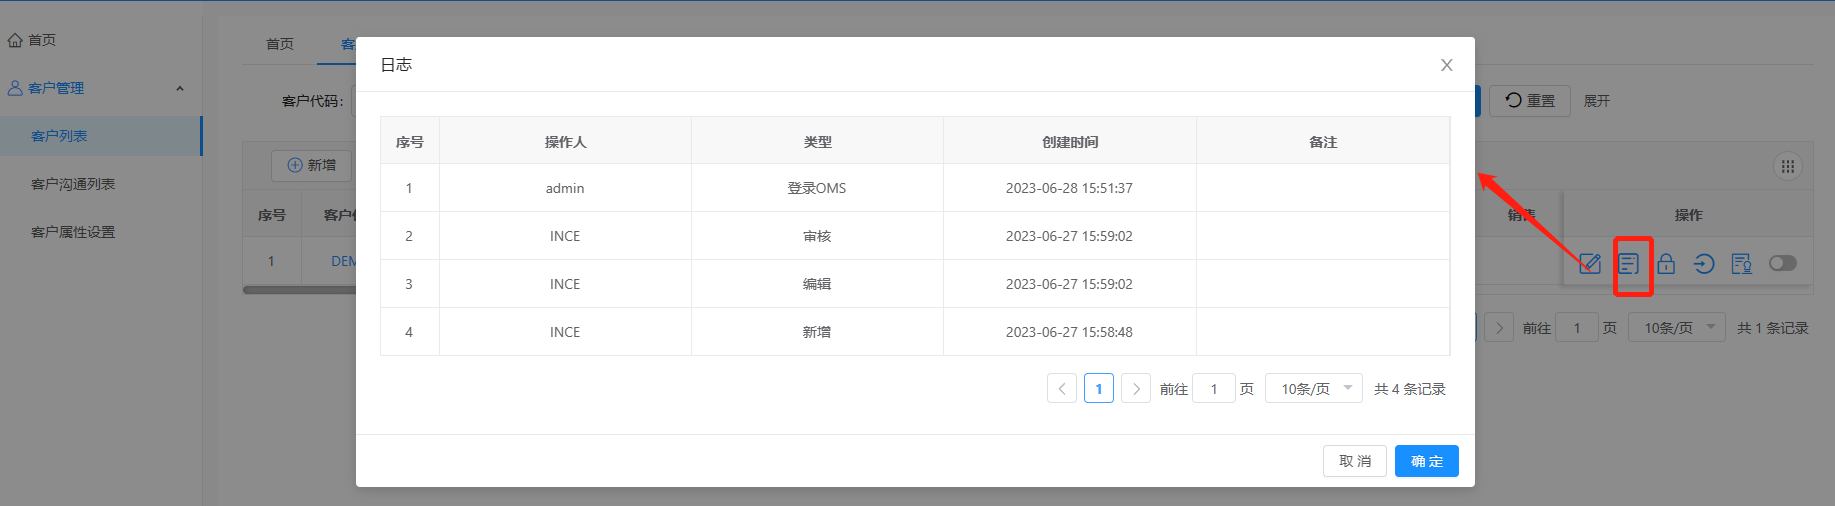This screenshot has height=506, width=1835.
Task: Close the 日志 dialog with the X icon
Action: (1446, 65)
